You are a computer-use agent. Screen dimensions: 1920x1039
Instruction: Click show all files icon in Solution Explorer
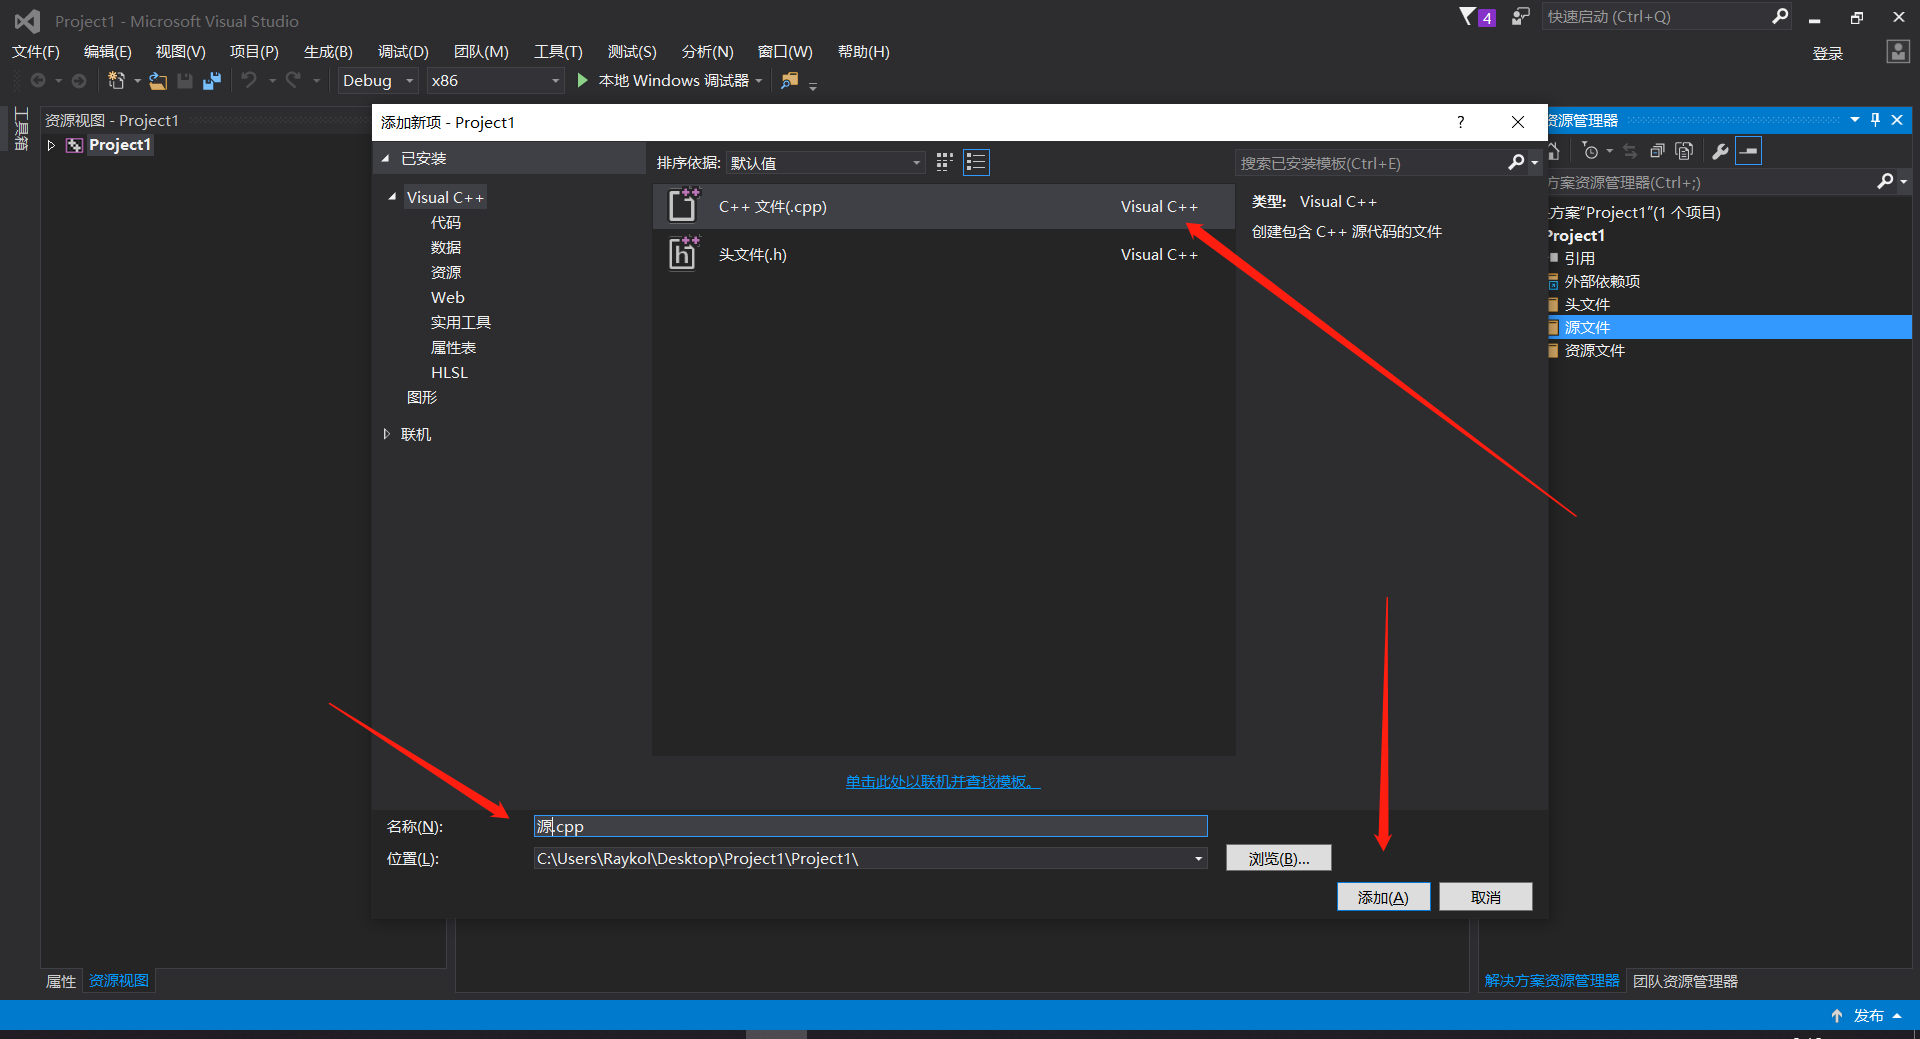[x=1684, y=151]
